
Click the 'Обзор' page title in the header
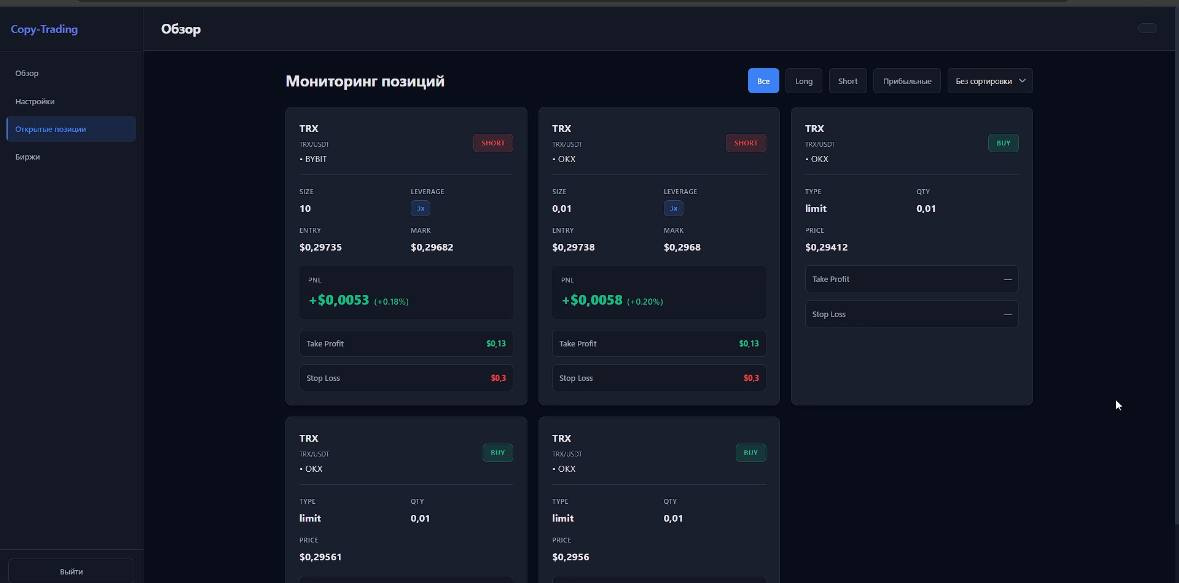[x=180, y=29]
